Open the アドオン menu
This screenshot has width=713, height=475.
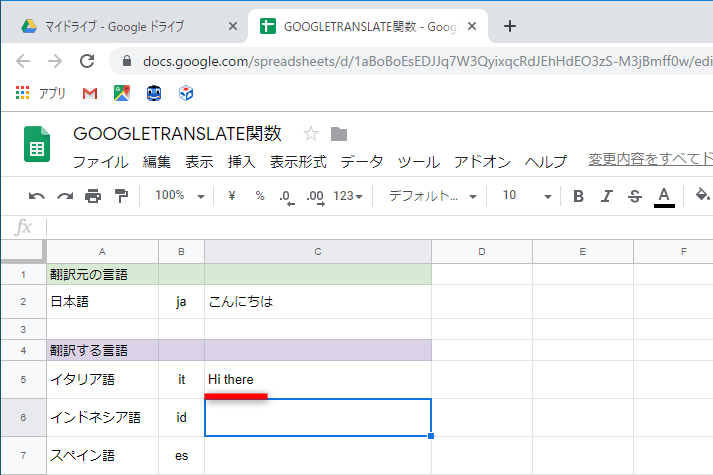pos(482,161)
